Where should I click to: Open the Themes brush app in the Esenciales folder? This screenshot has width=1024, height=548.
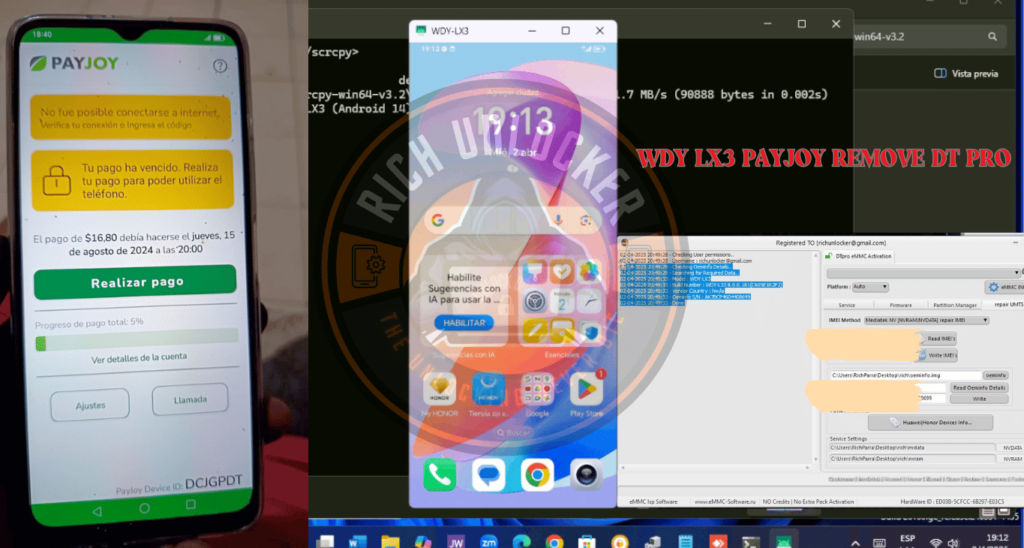coord(535,272)
